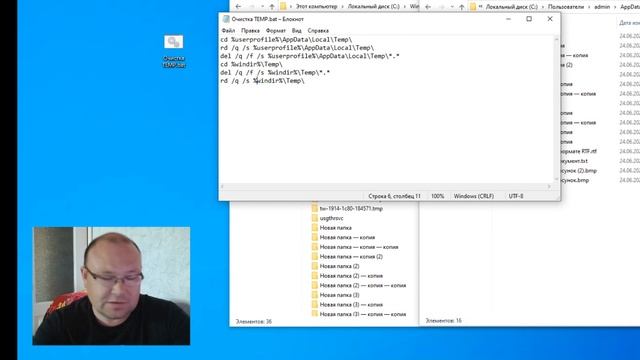Click the 'Windows (CRLF)' status entry

pyautogui.click(x=474, y=196)
